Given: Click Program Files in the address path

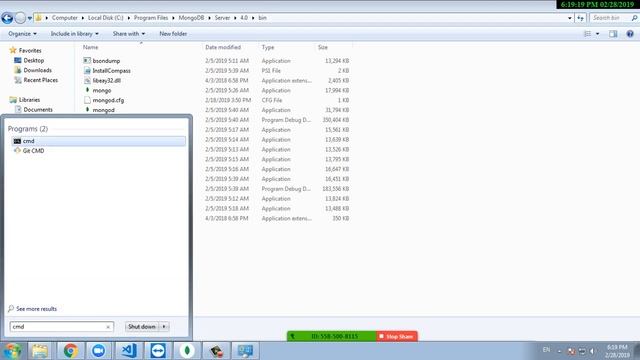Looking at the screenshot, I should 151,18.
